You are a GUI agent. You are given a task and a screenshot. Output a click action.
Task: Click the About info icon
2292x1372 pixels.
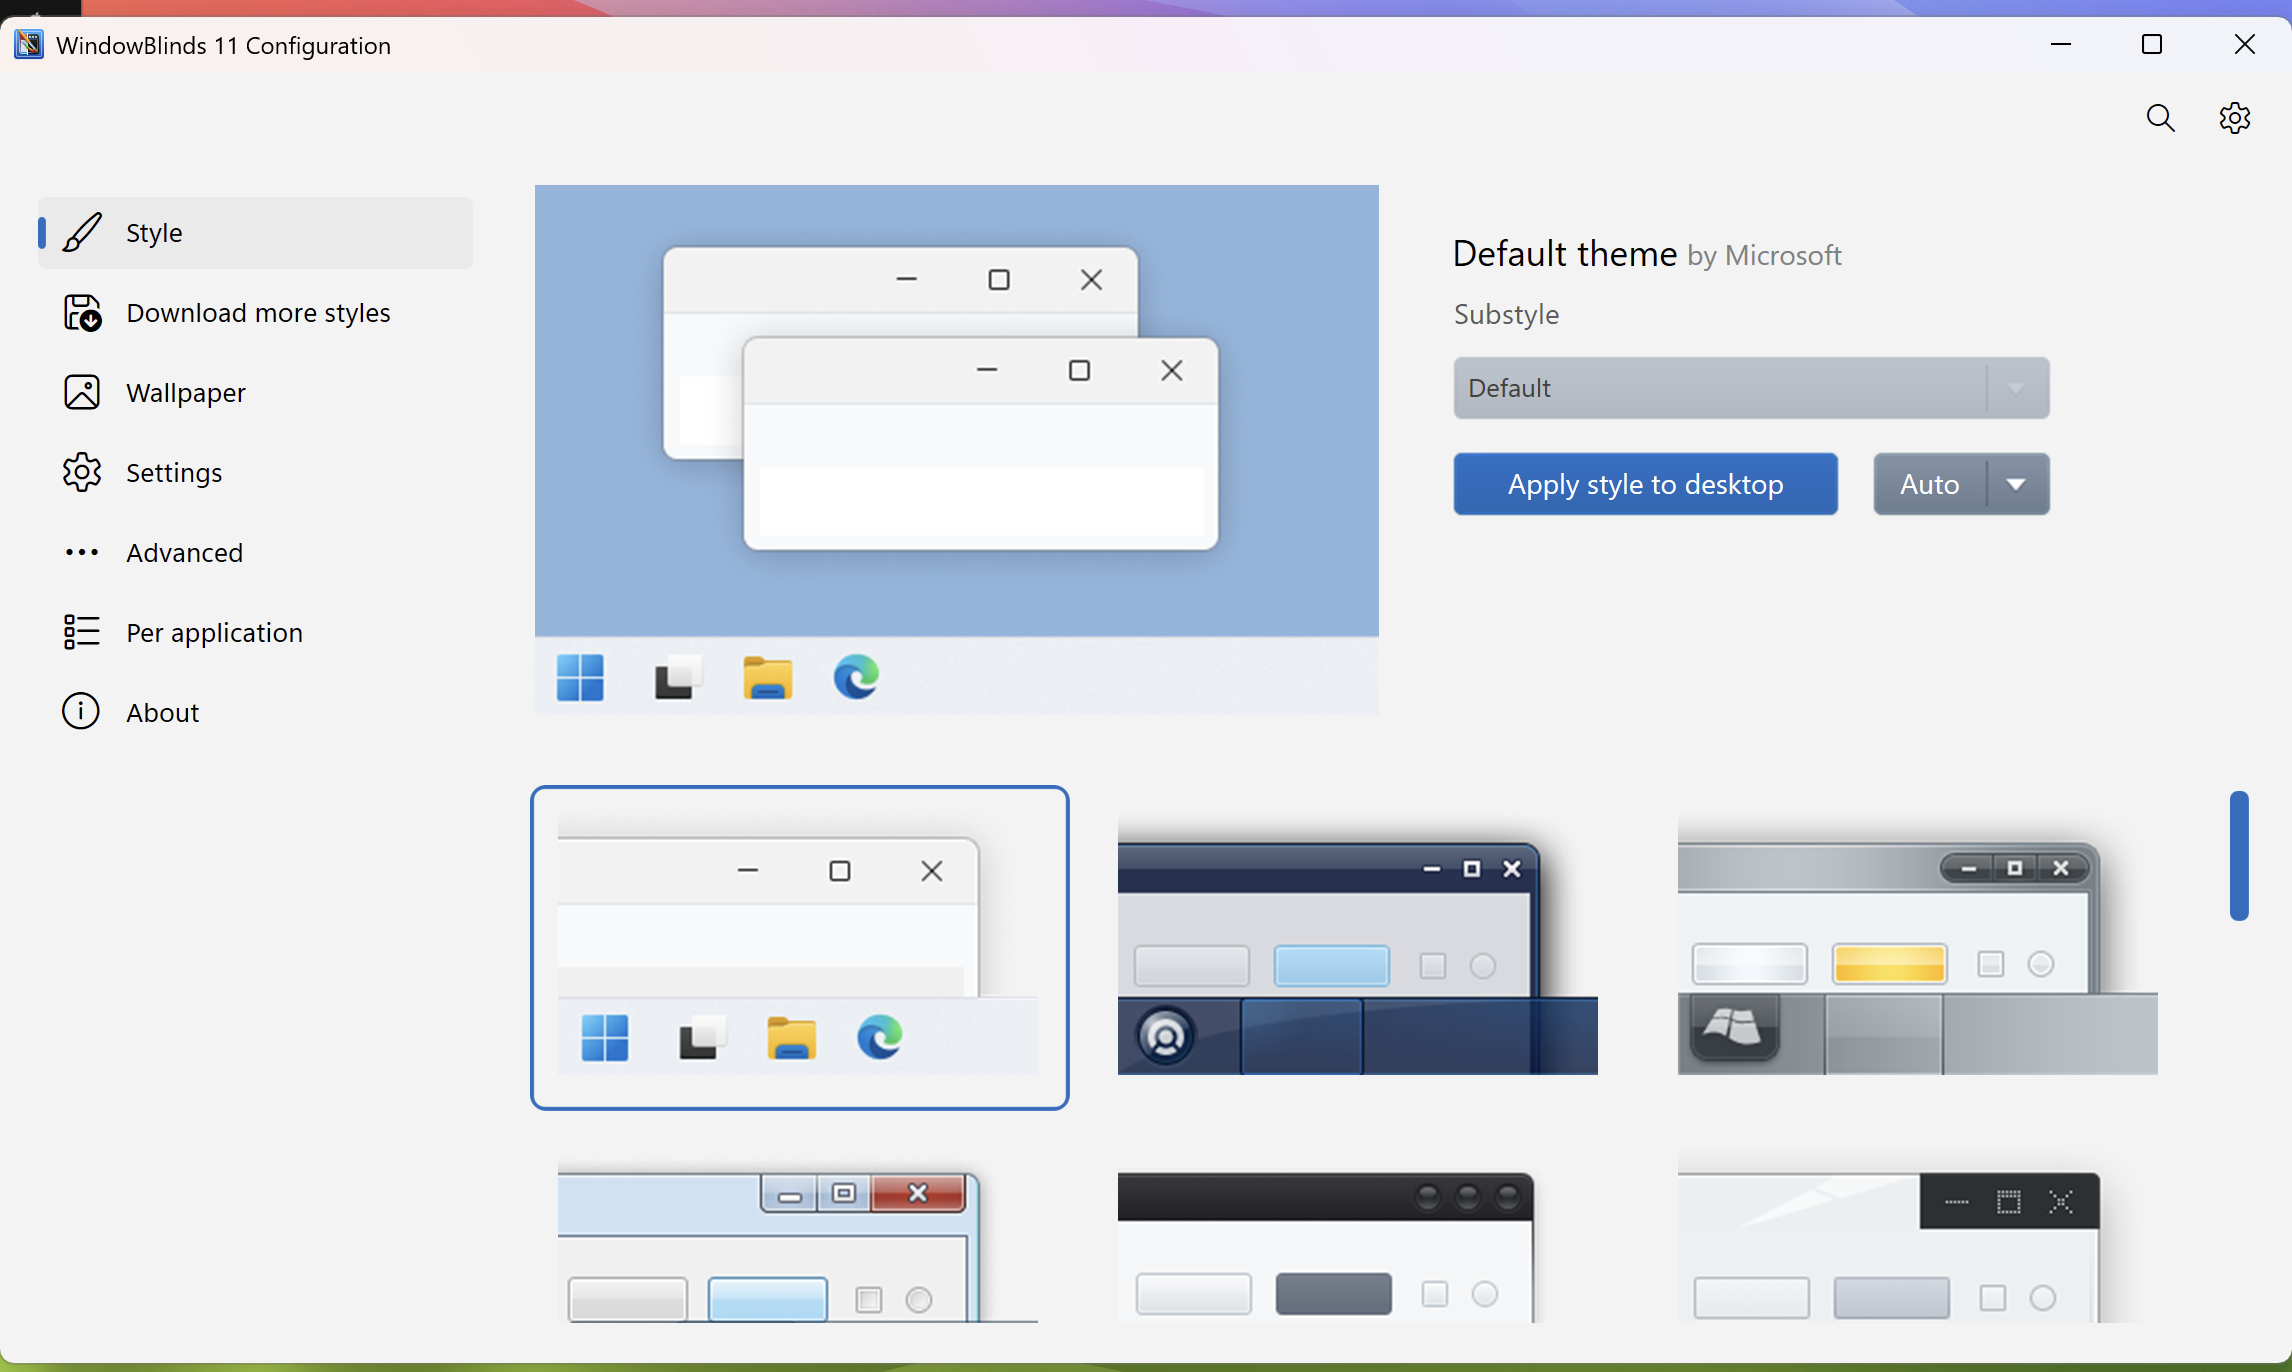[x=82, y=712]
